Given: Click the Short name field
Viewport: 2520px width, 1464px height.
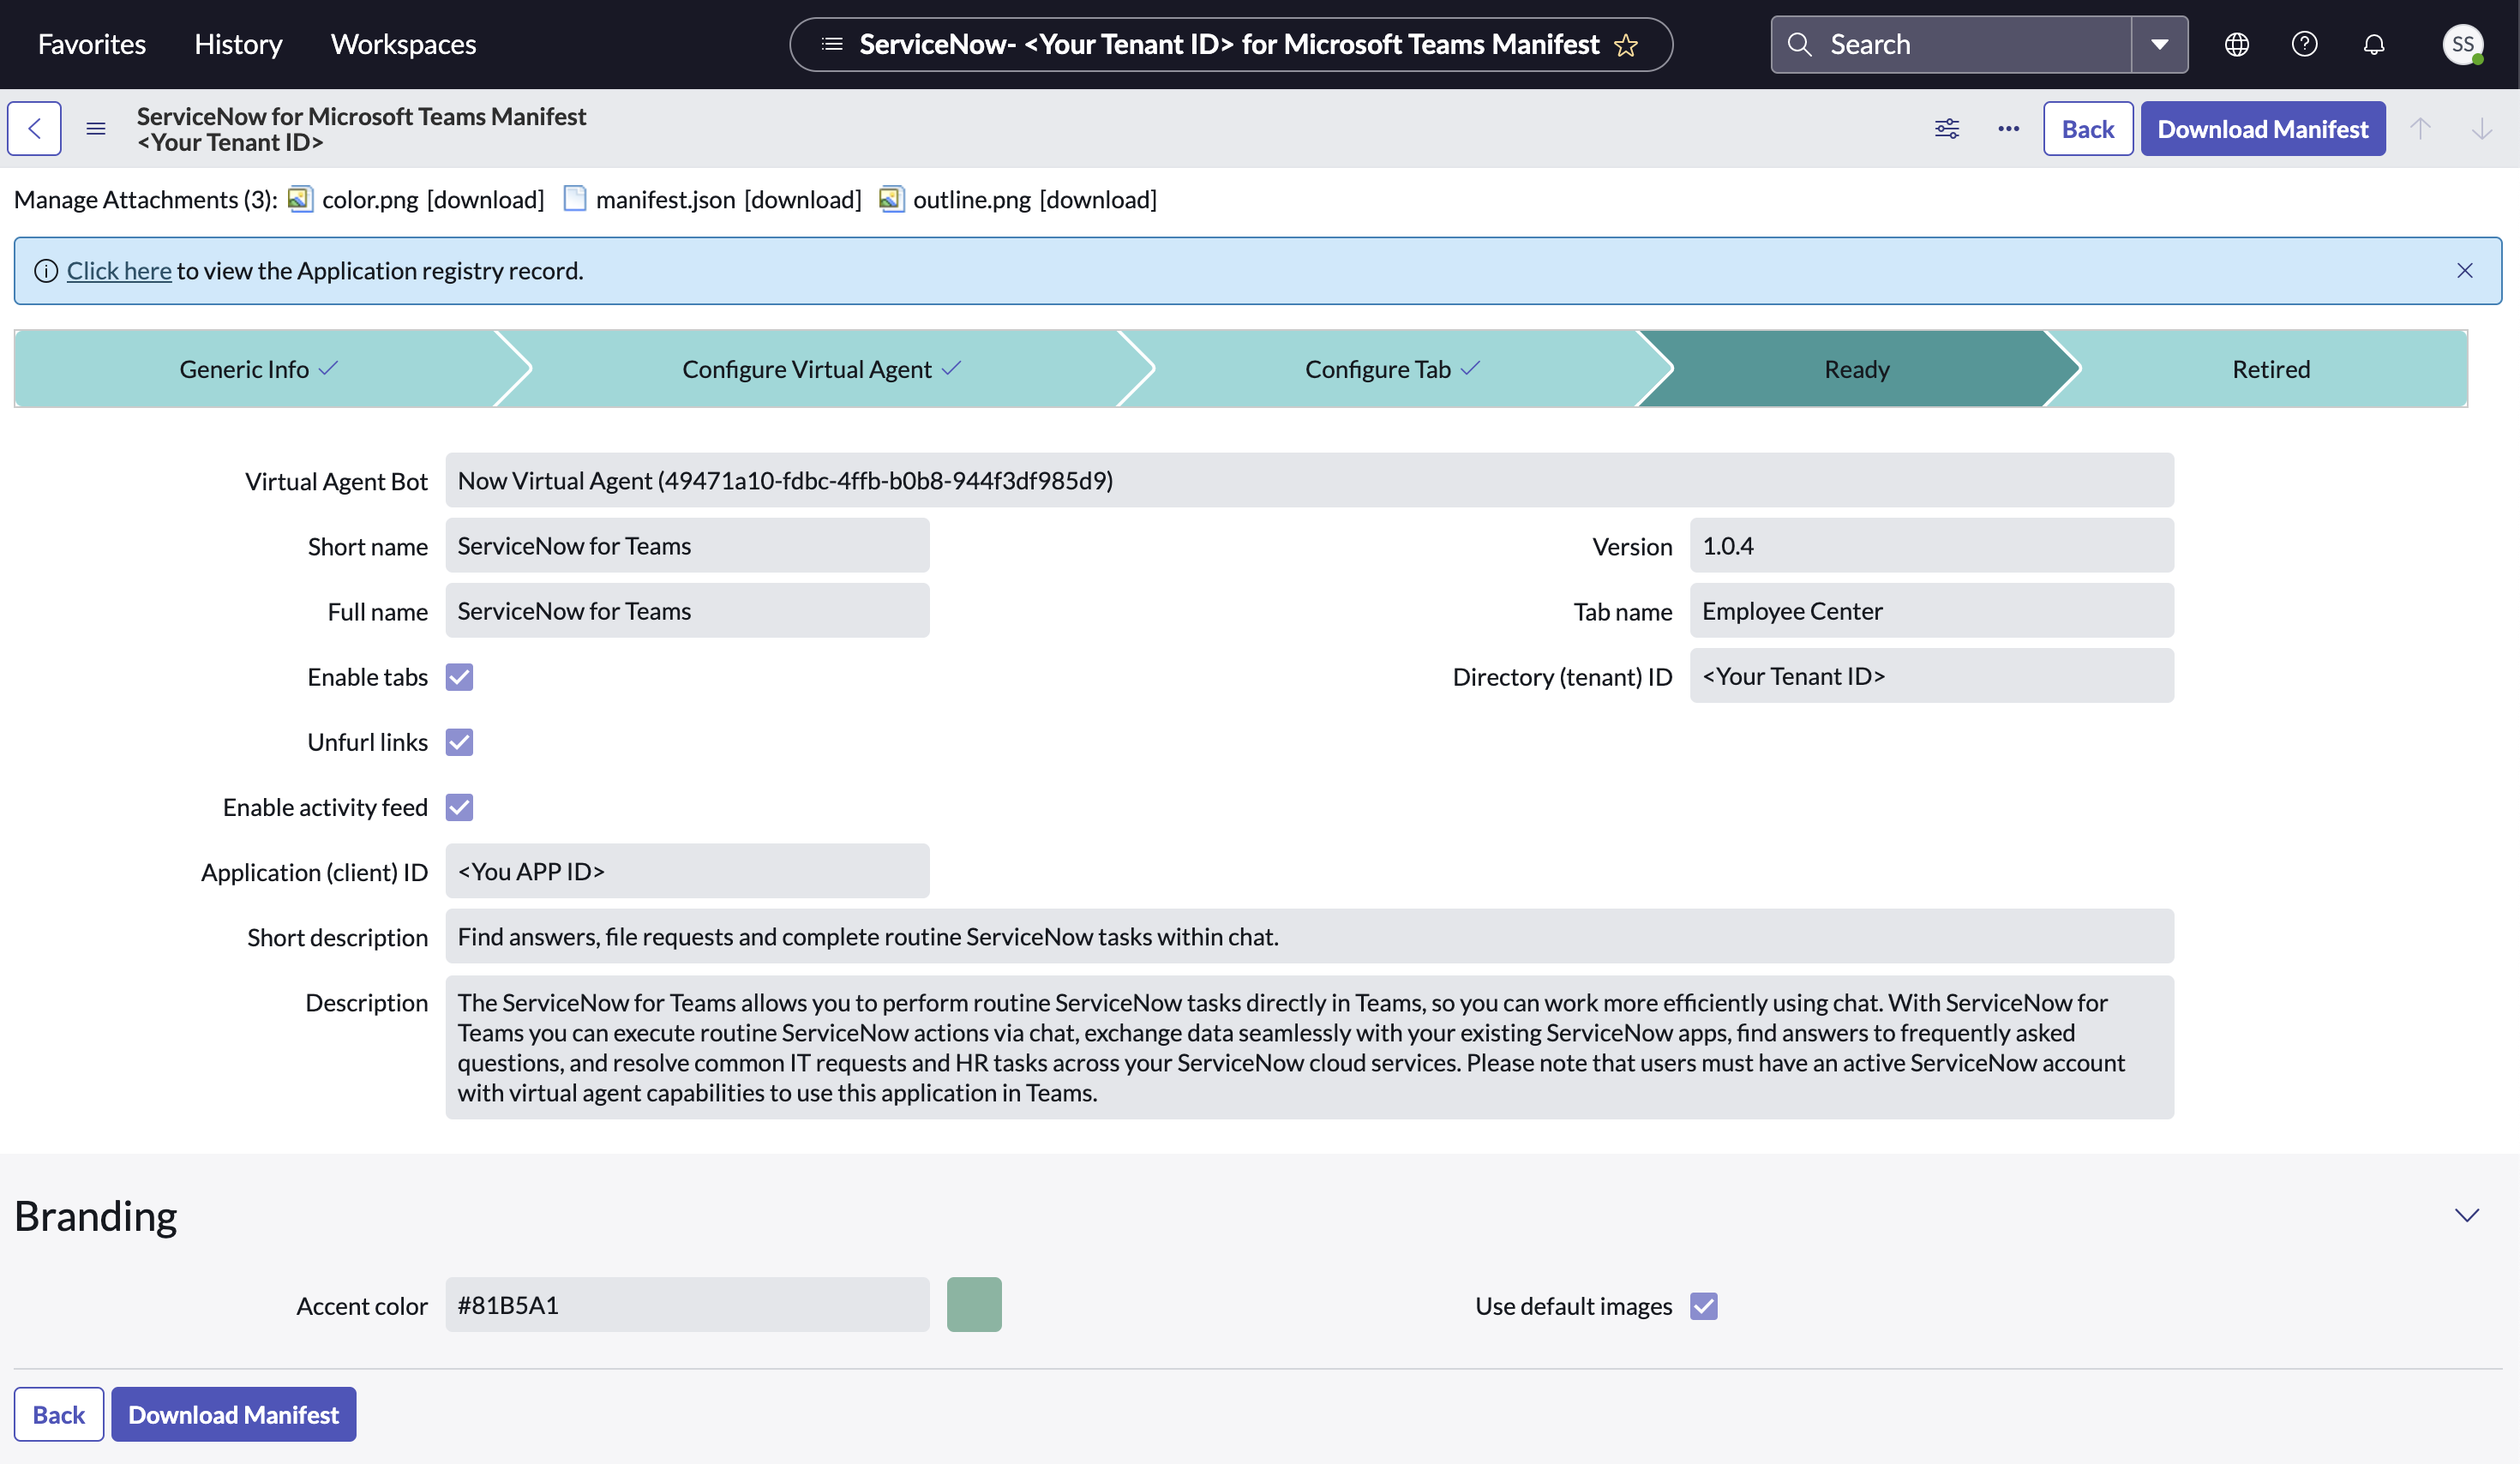Looking at the screenshot, I should [687, 545].
